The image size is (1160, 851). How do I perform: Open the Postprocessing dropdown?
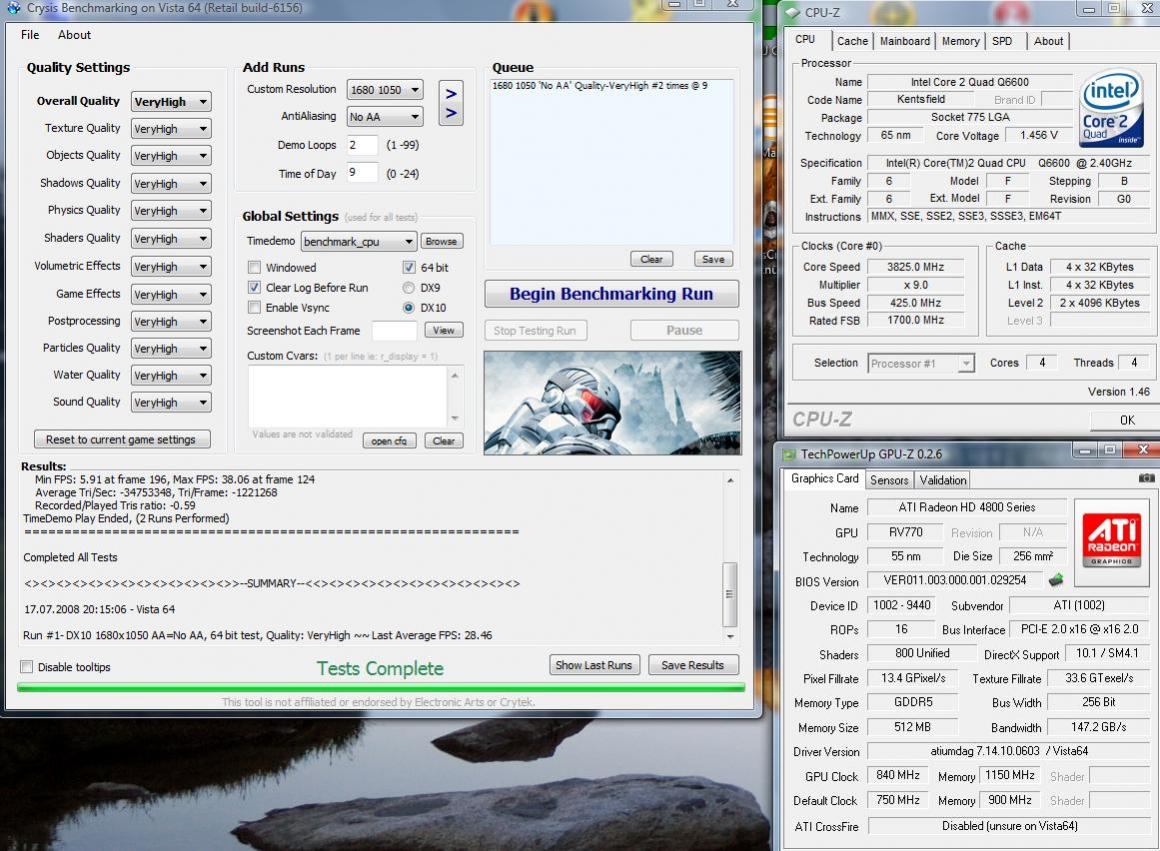[171, 321]
